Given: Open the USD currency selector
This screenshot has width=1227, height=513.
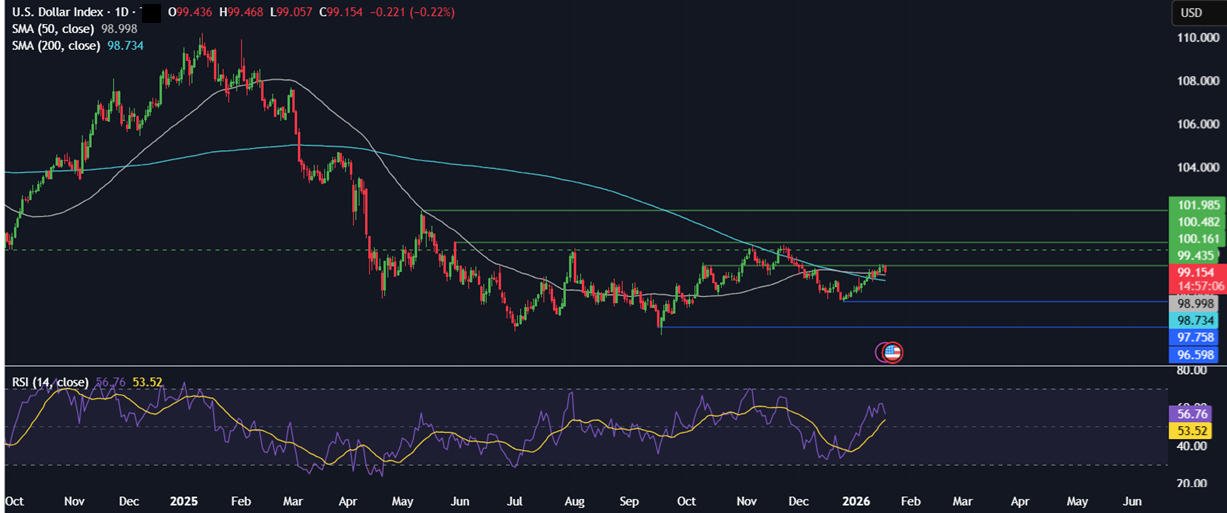Looking at the screenshot, I should [x=1190, y=13].
